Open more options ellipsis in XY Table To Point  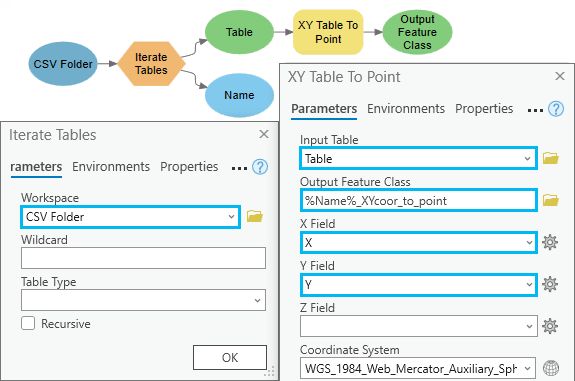click(x=535, y=110)
